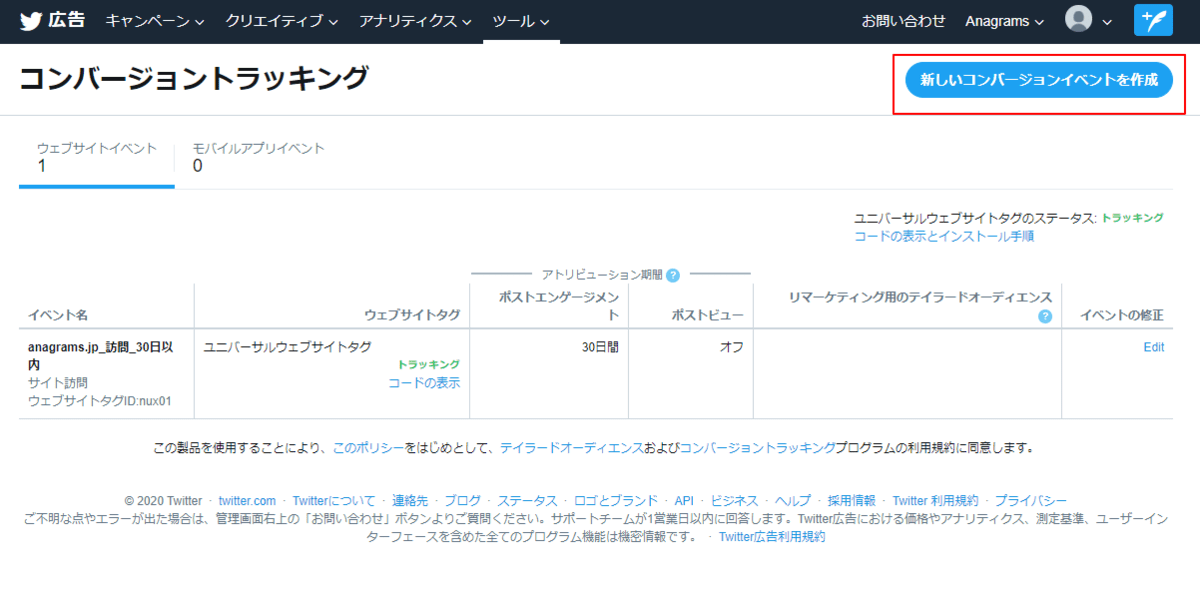Click the Twitter bird logo
This screenshot has height=590, width=1200.
point(30,20)
